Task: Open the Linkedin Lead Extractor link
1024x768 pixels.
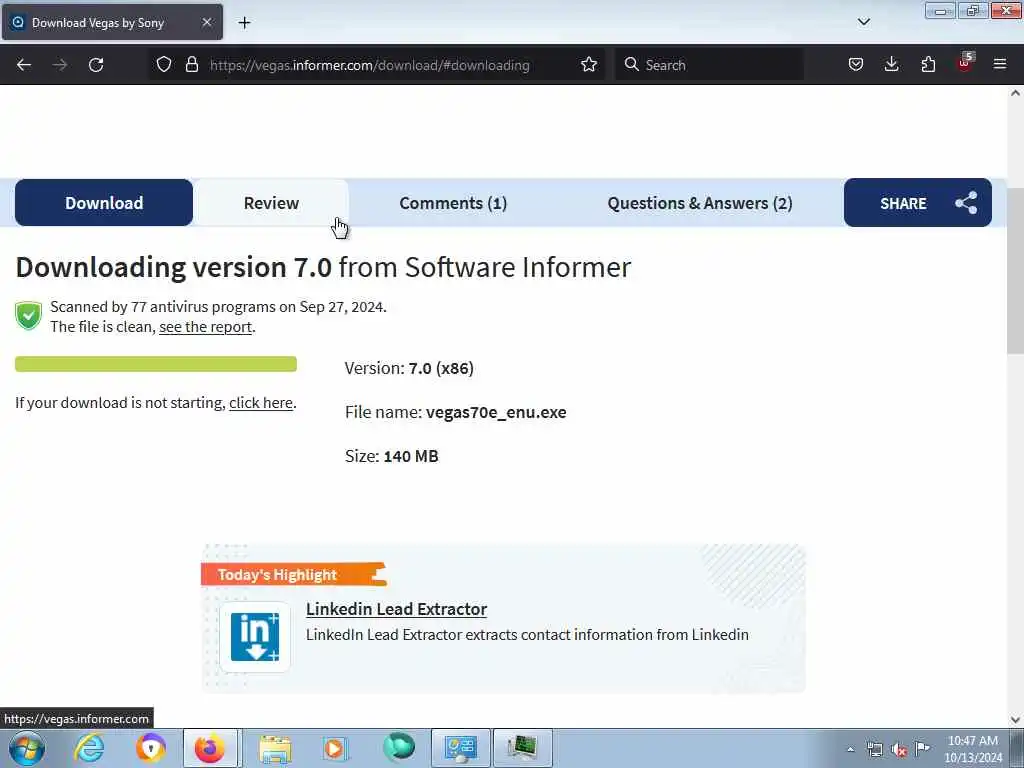Action: tap(396, 609)
